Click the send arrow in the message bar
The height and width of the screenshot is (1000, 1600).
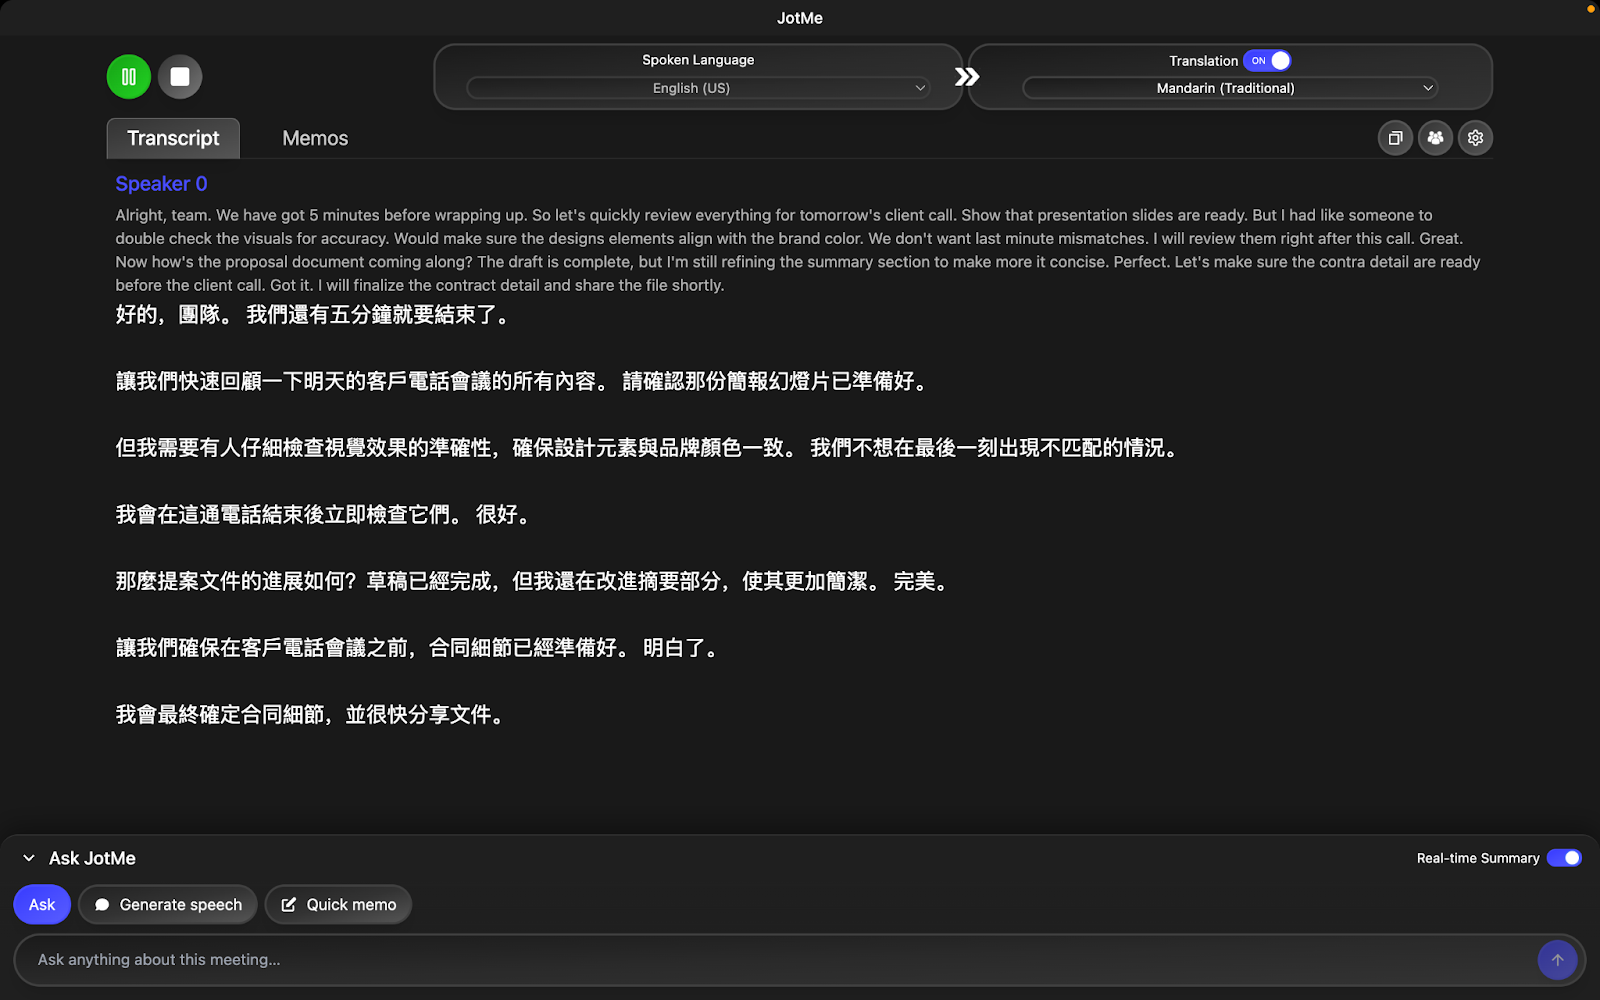click(x=1556, y=959)
